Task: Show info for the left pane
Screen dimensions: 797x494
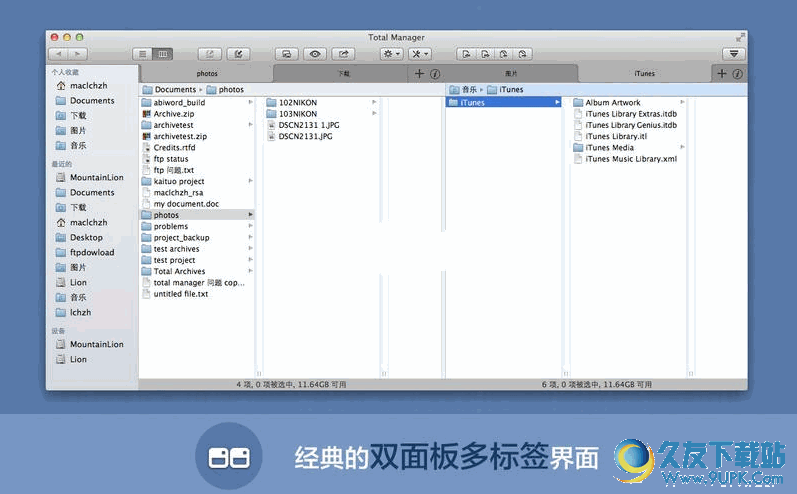Action: (x=435, y=74)
